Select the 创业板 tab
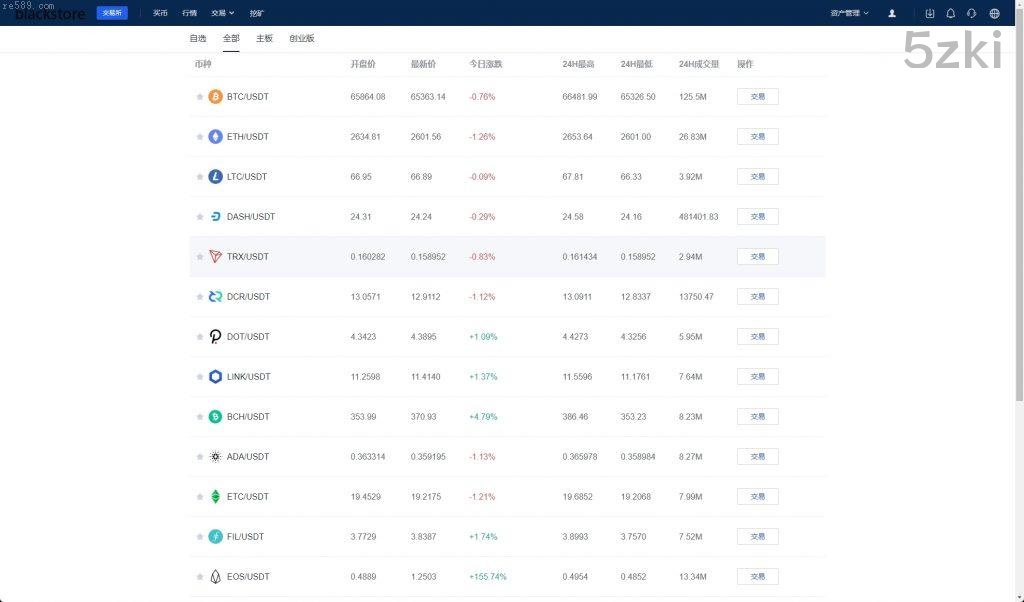Viewport: 1024px width, 602px height. coord(301,38)
